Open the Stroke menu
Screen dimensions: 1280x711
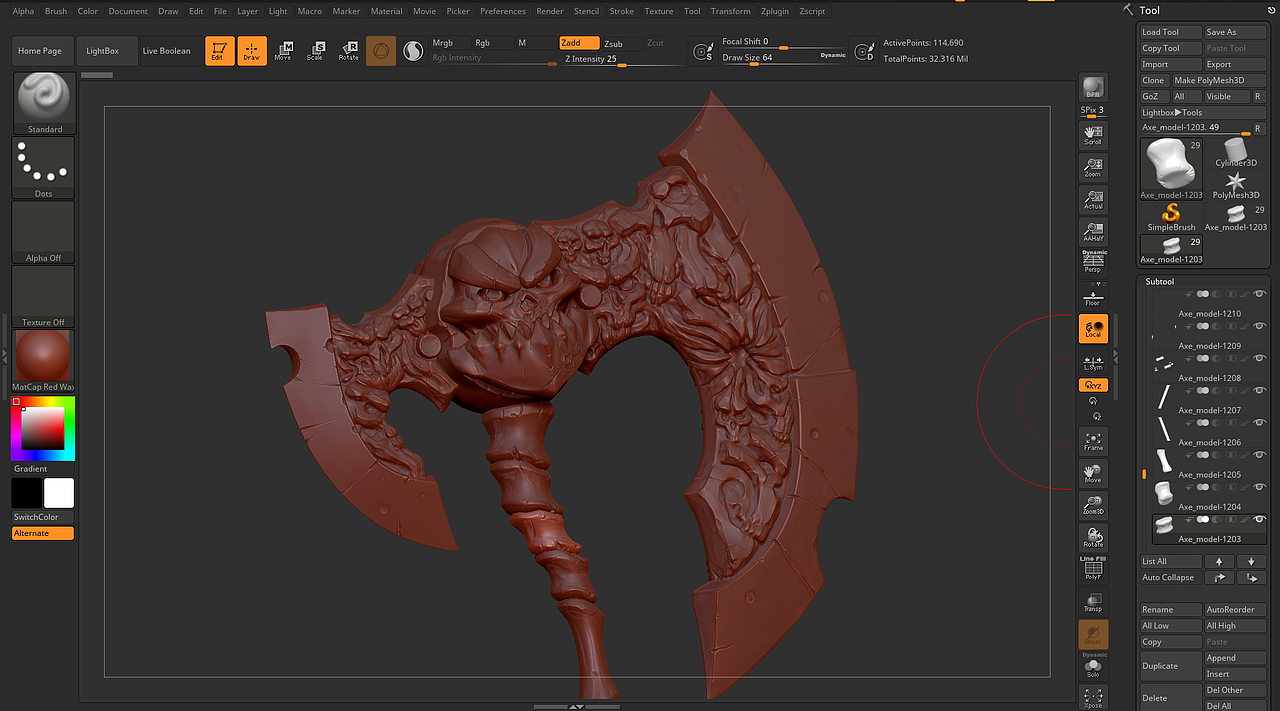(x=621, y=11)
